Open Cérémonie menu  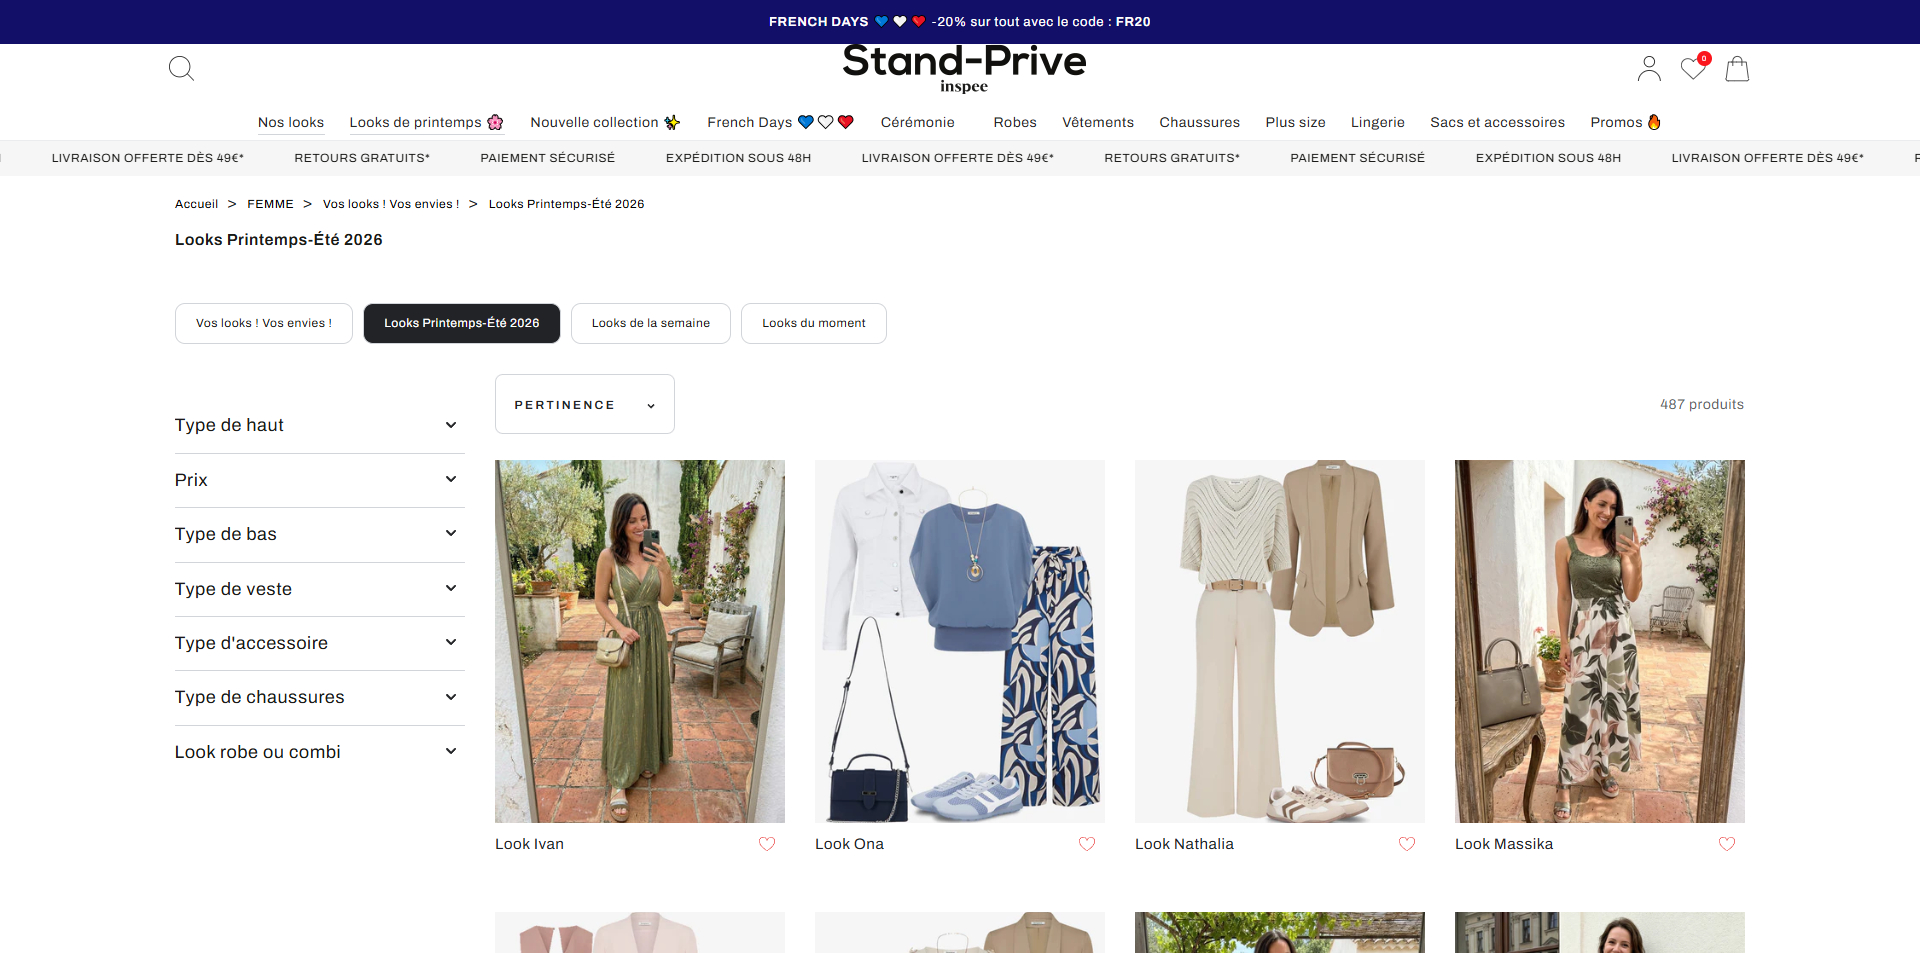pyautogui.click(x=918, y=122)
